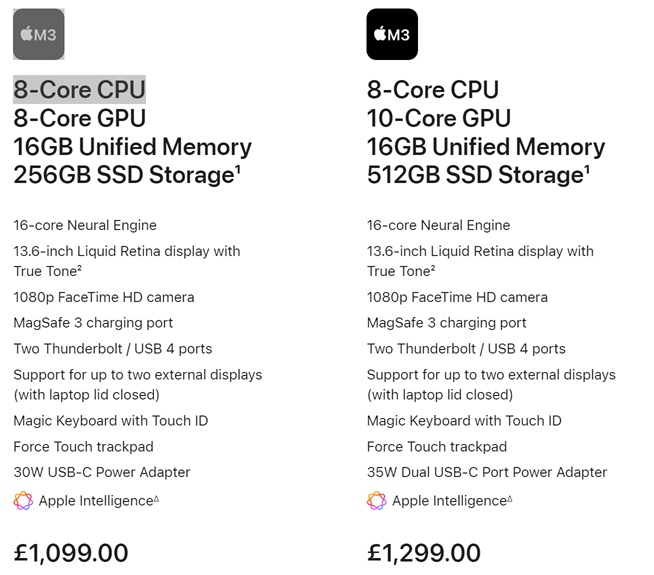Click MagSafe 3 charging port in £1,099.00 model
654x575 pixels.
(x=93, y=323)
